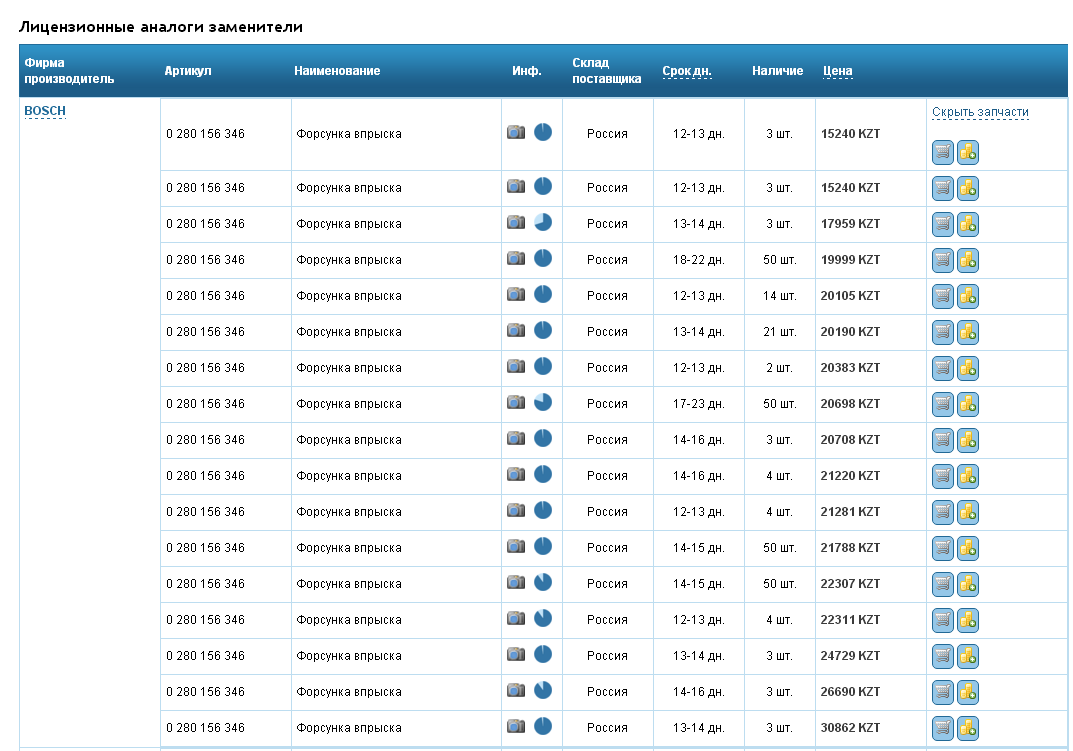Add the 20105 KZT item to cart
Viewport: 1073px width, 751px height.
point(942,296)
